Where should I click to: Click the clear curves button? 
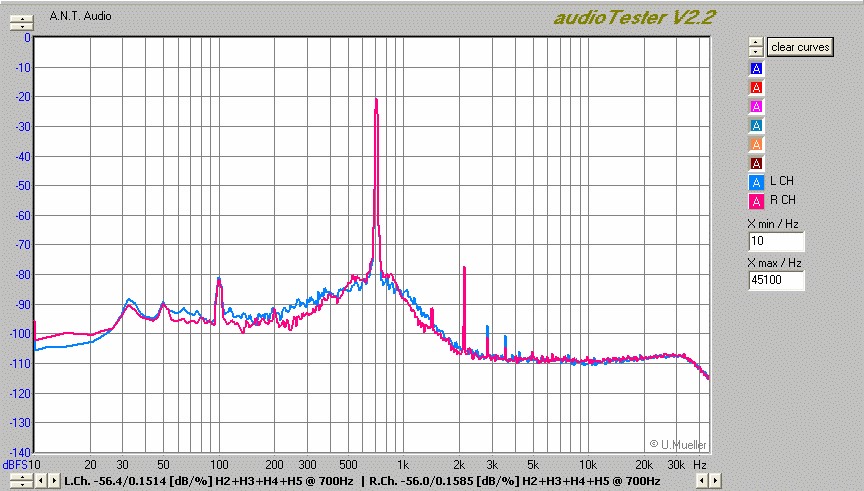pos(800,47)
